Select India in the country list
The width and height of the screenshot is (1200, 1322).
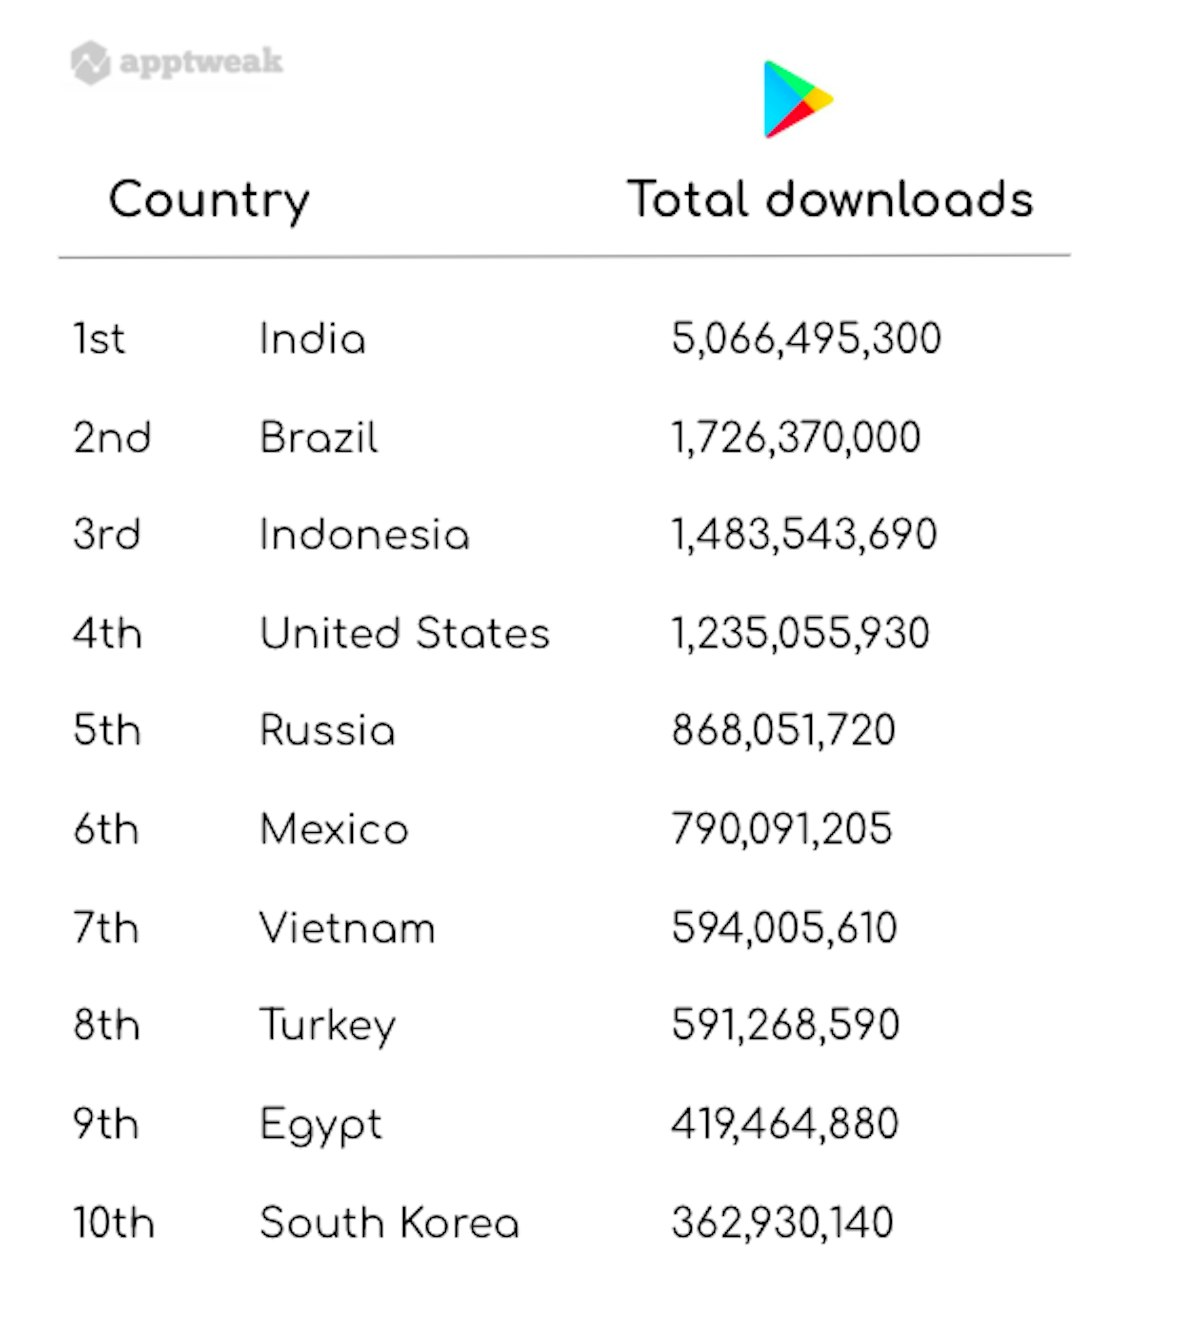[x=312, y=339]
